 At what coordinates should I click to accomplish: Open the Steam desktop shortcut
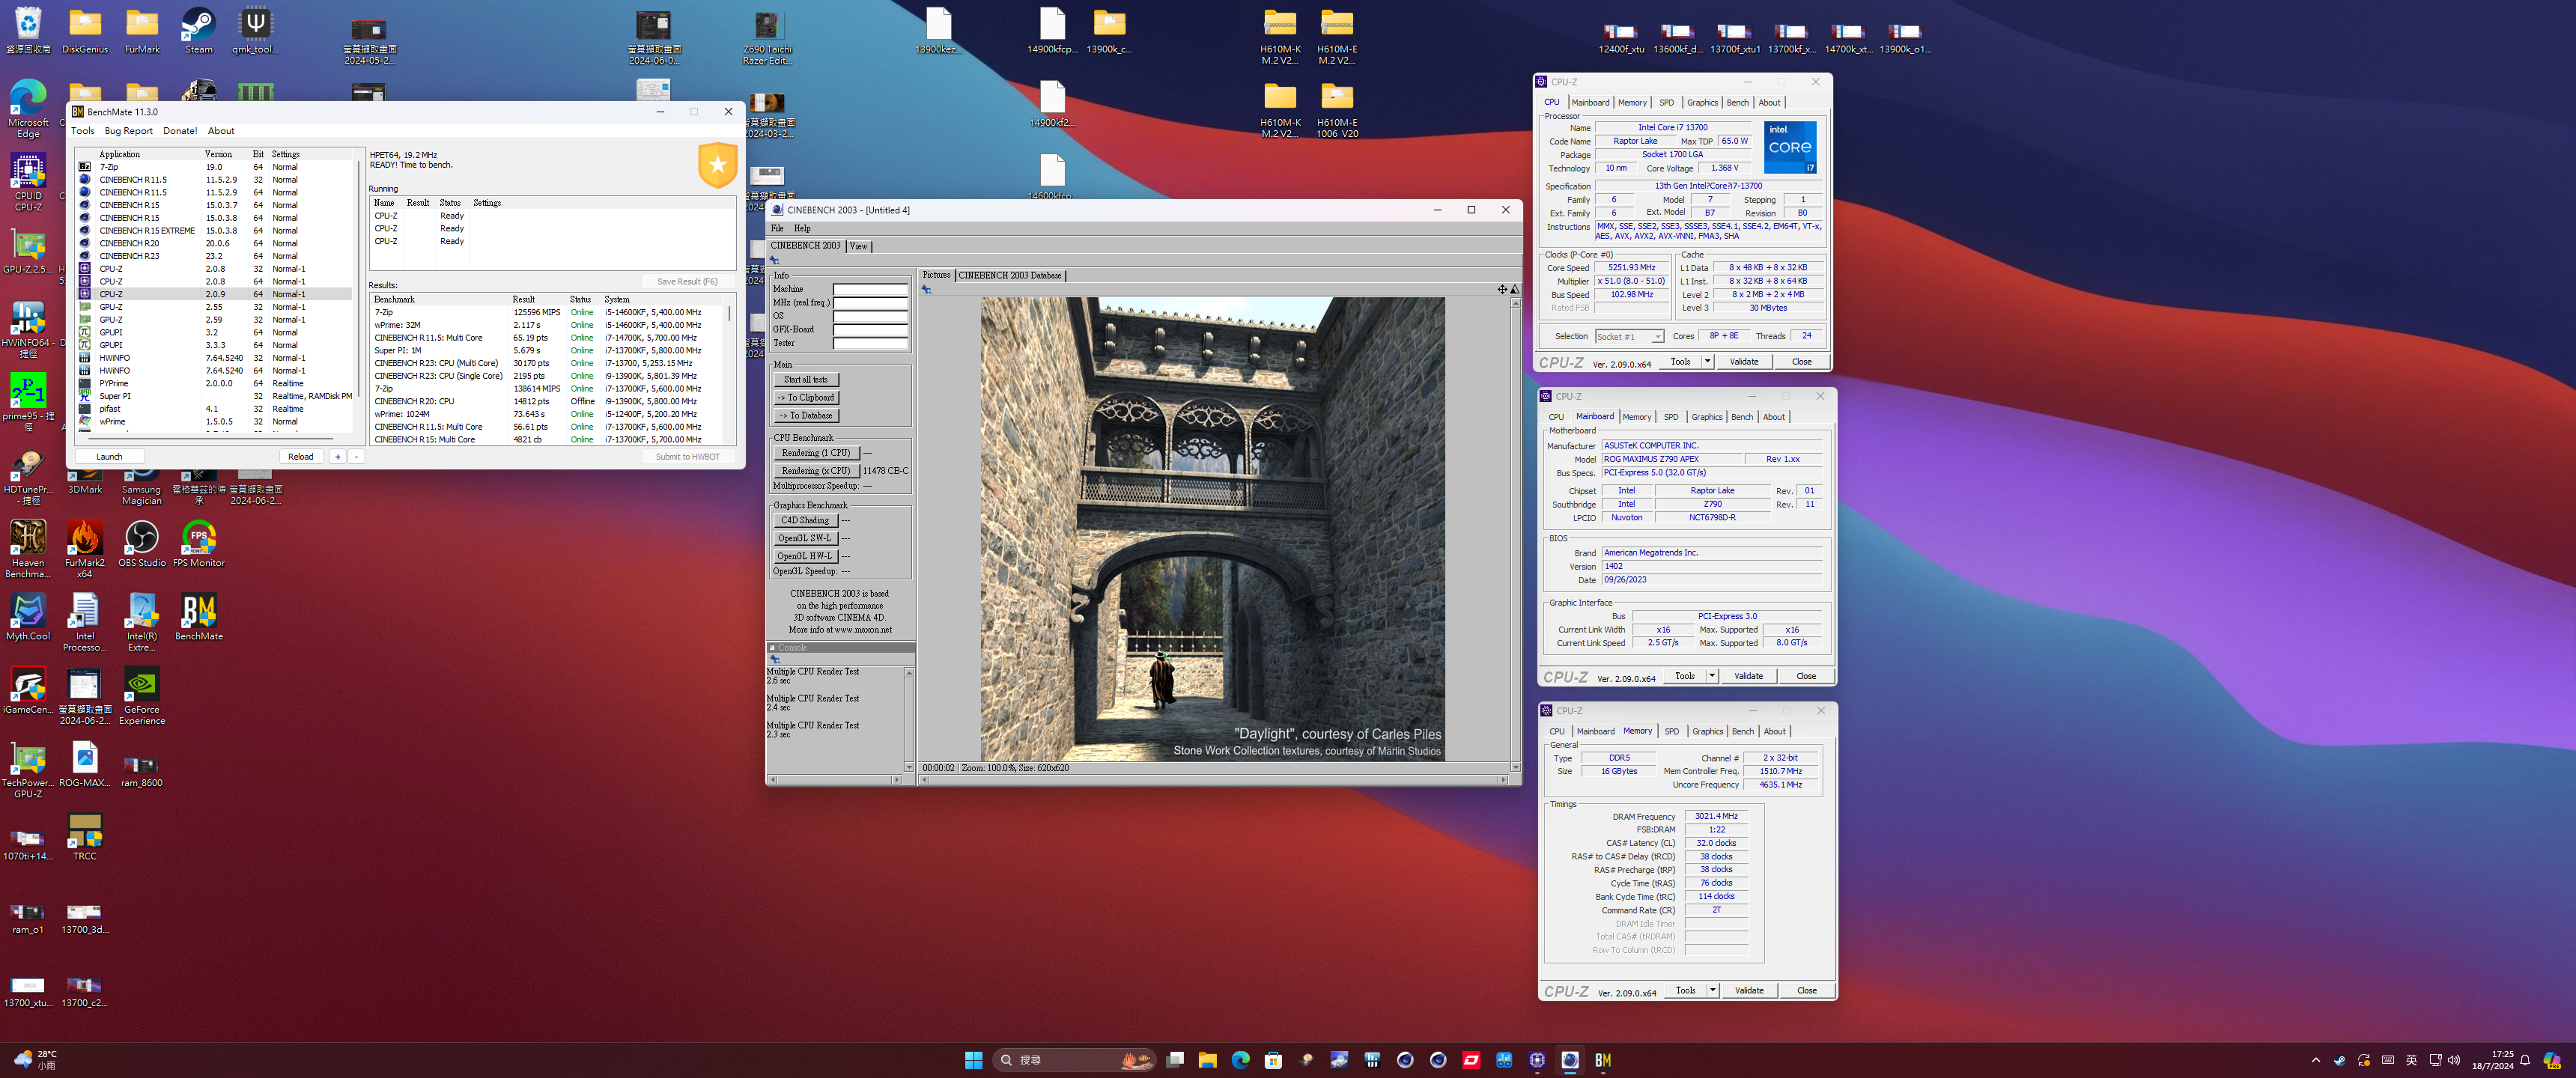click(198, 31)
